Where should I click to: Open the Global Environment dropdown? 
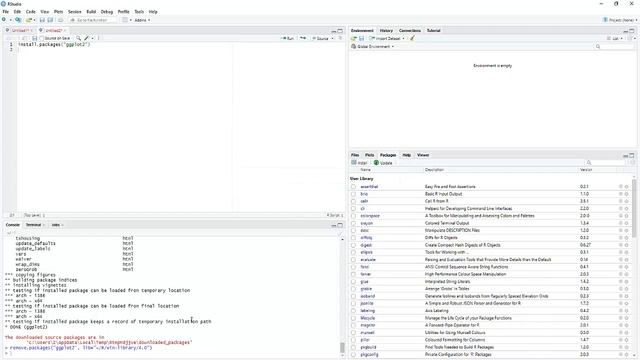tap(373, 47)
